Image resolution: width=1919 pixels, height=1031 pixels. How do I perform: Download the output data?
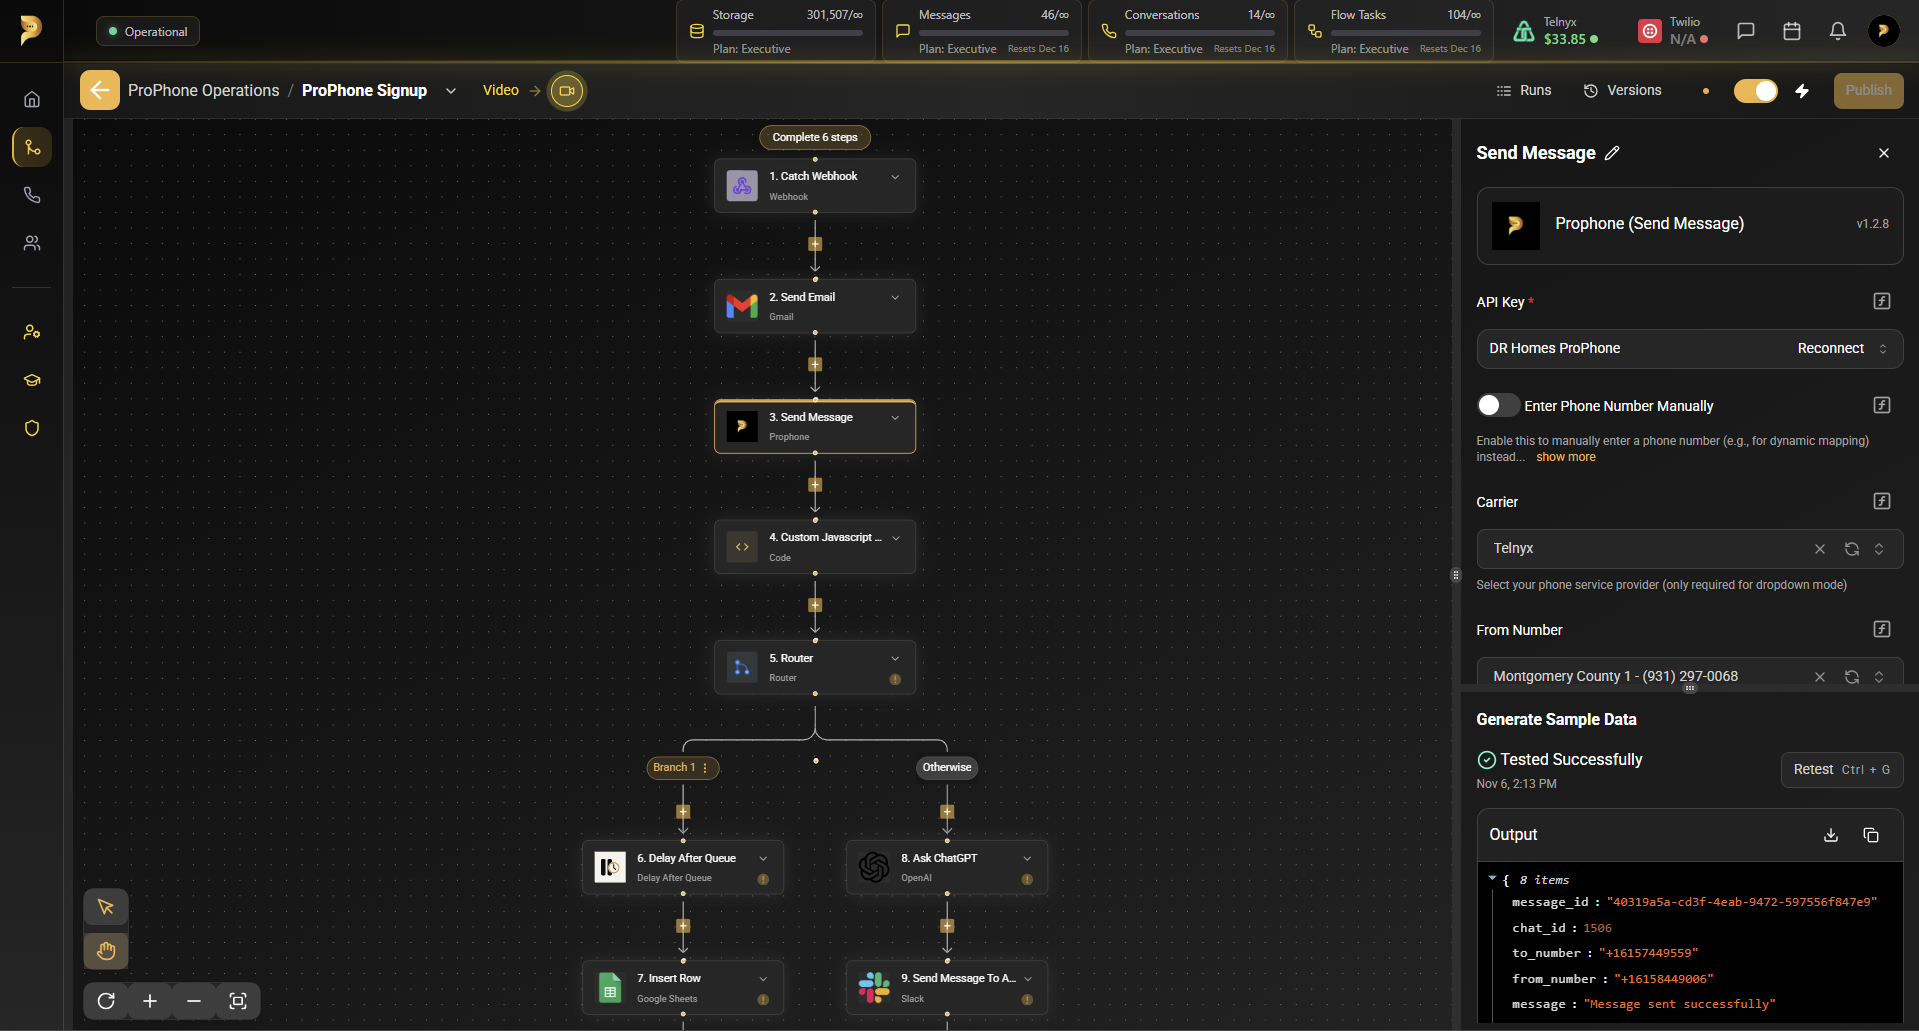1831,835
